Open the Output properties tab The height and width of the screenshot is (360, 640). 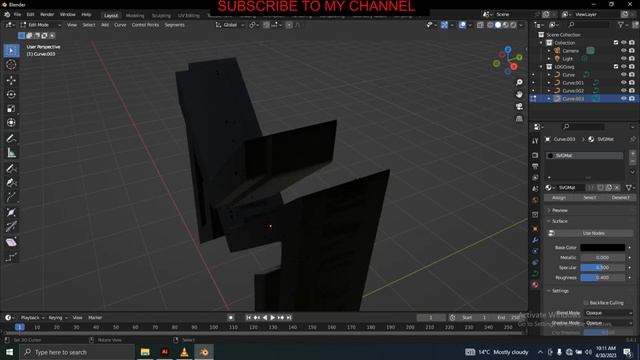click(x=535, y=167)
